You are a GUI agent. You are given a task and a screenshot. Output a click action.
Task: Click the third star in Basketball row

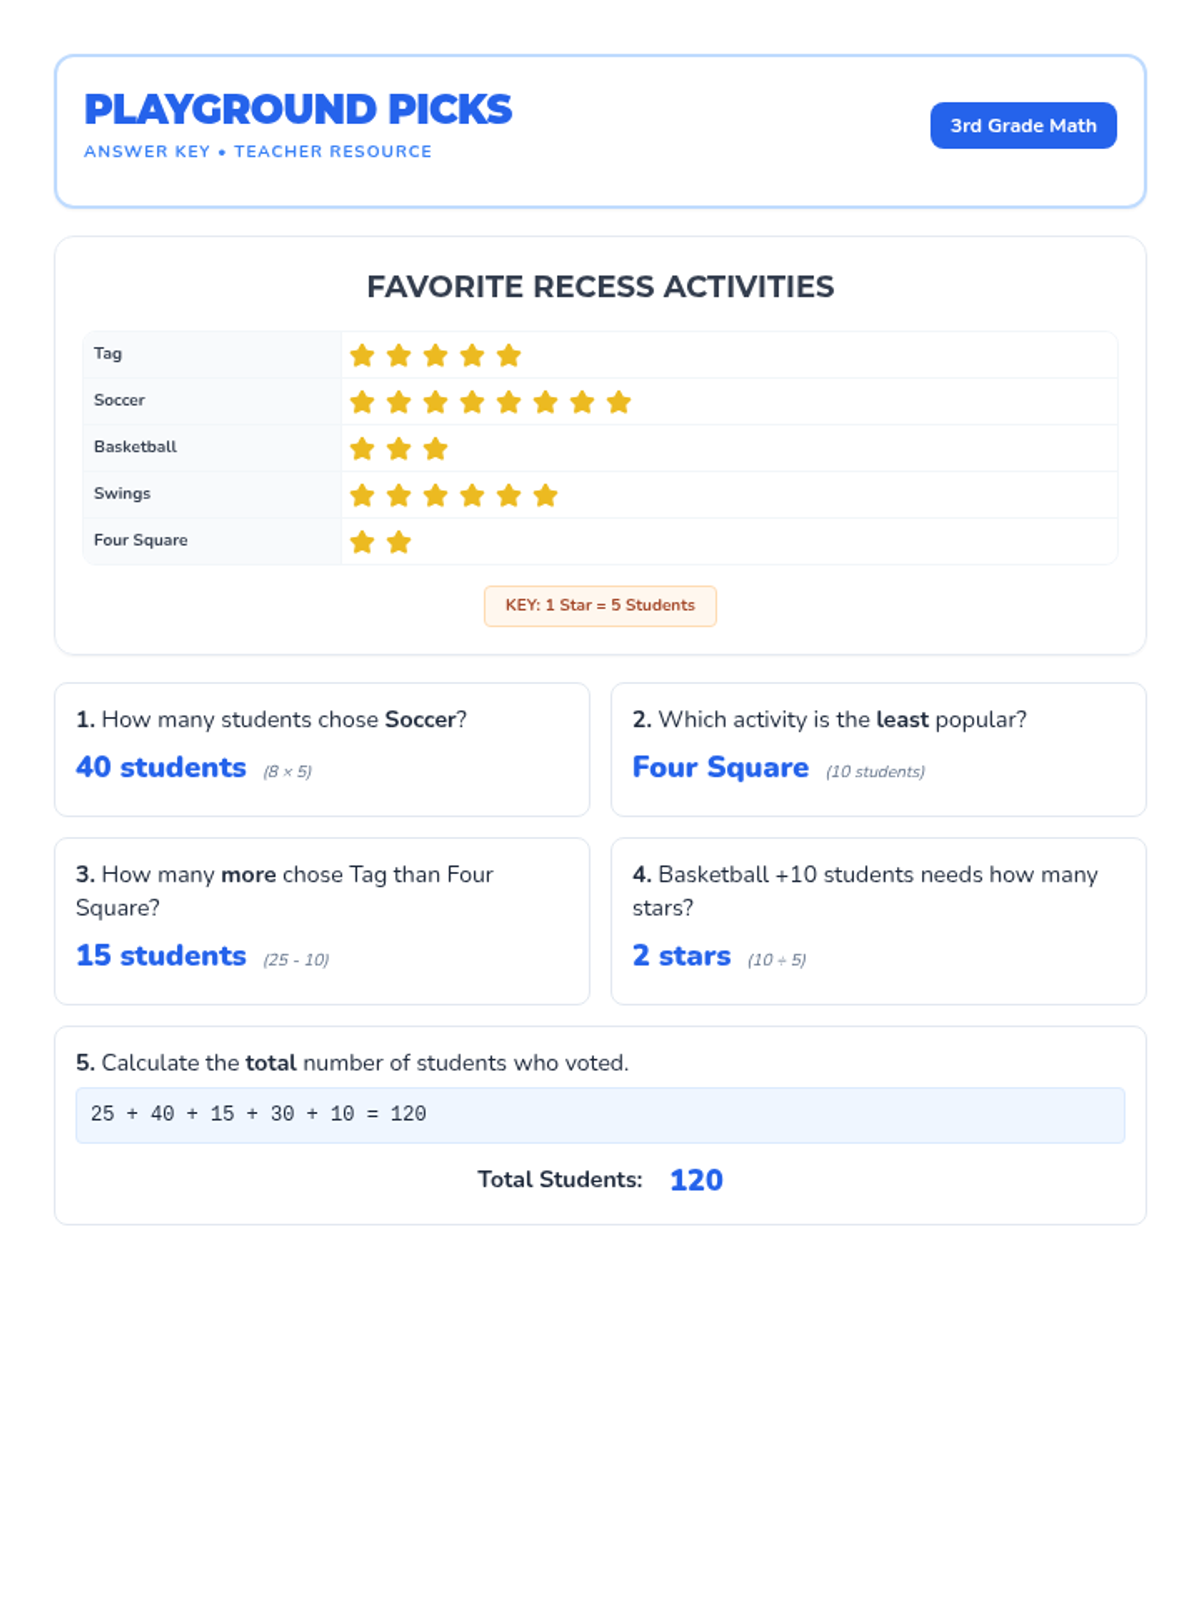click(435, 449)
